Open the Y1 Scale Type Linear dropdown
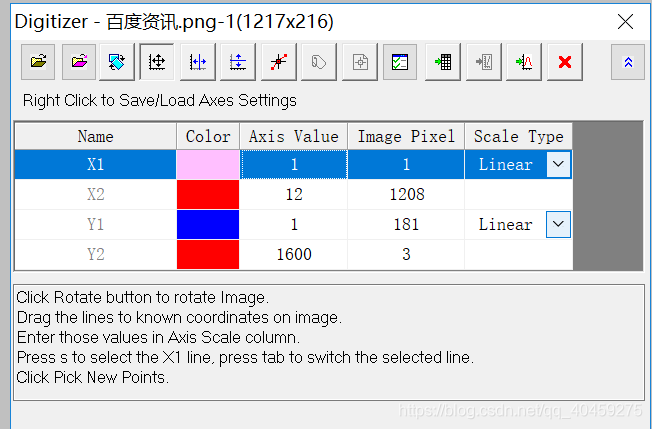Screen dimensions: 652x429 558,224
